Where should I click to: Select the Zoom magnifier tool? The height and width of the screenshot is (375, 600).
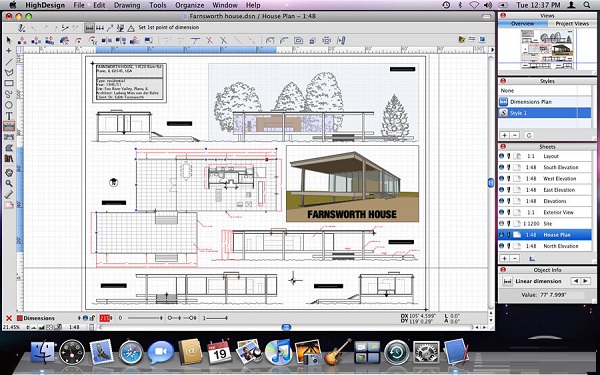coord(9,183)
